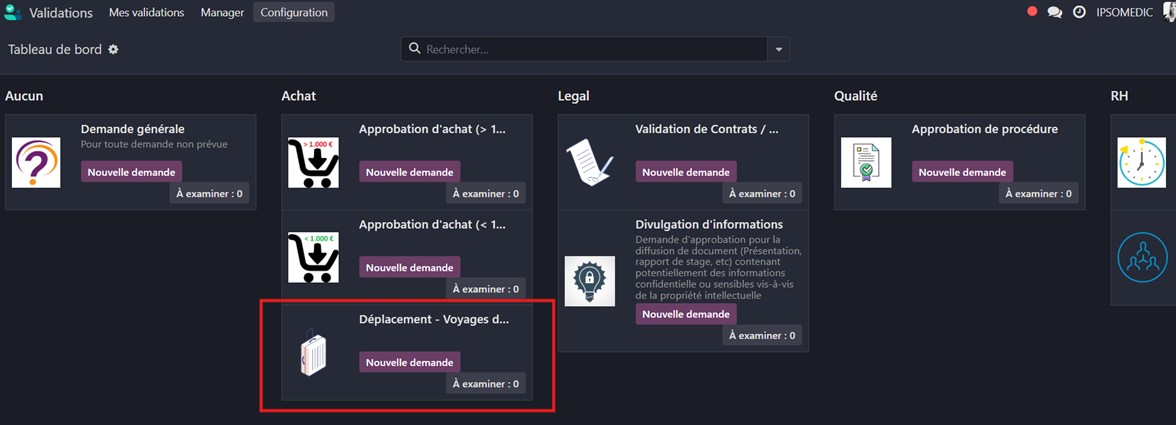The image size is (1176, 425).
Task: Open the Configuration menu
Action: 294,13
